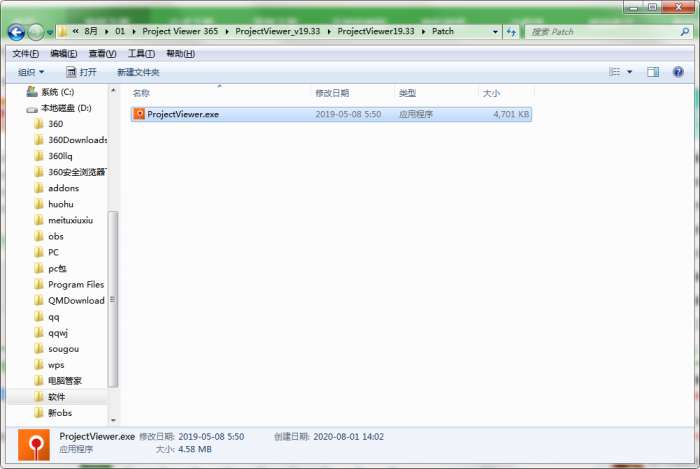Click 新建文件夹 to create a folder
700x469 pixels.
138,72
